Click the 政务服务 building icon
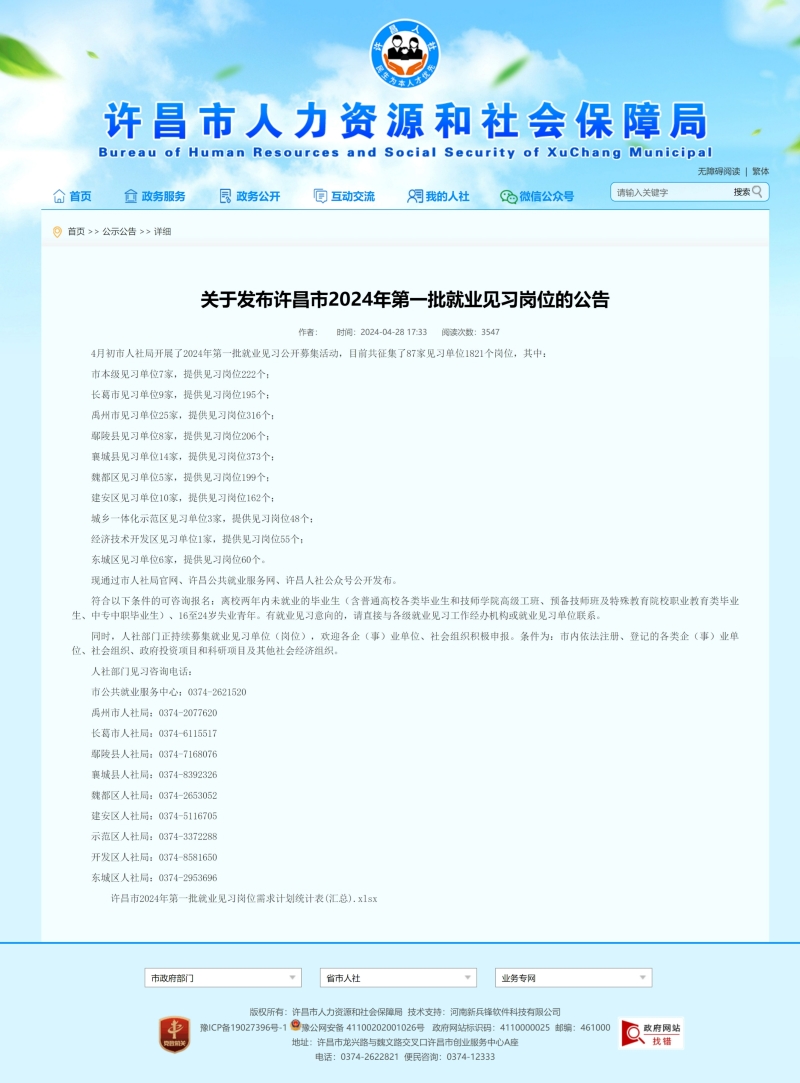 click(x=131, y=196)
